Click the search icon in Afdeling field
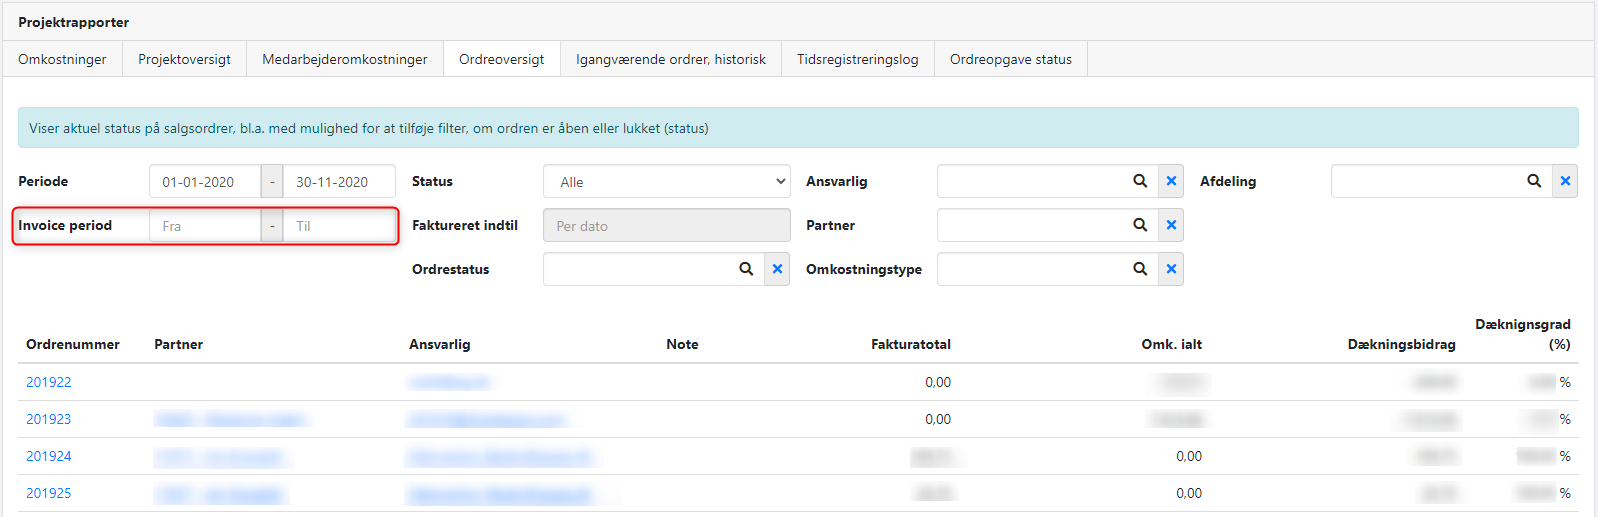 [x=1533, y=181]
